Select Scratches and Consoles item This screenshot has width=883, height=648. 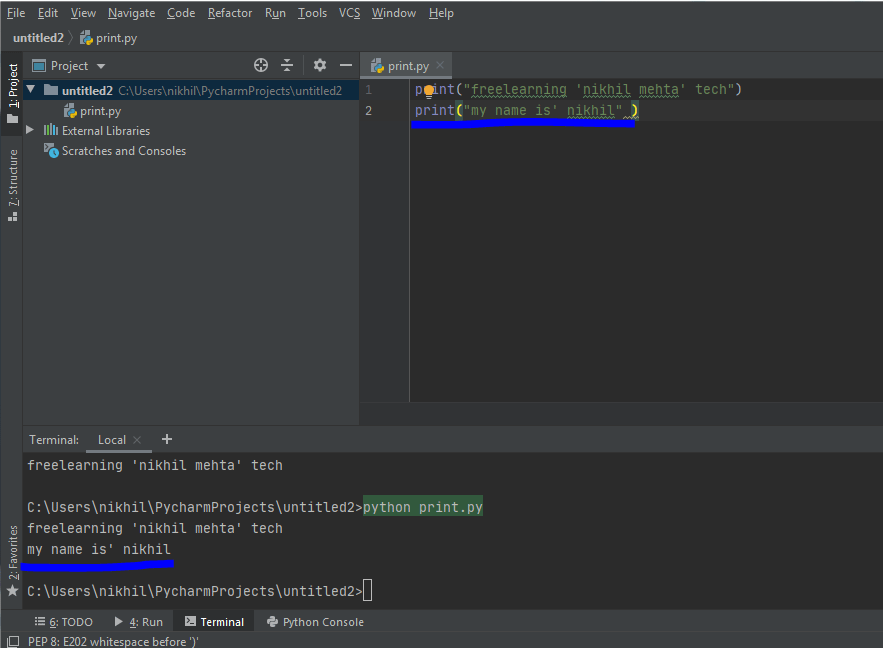point(124,151)
